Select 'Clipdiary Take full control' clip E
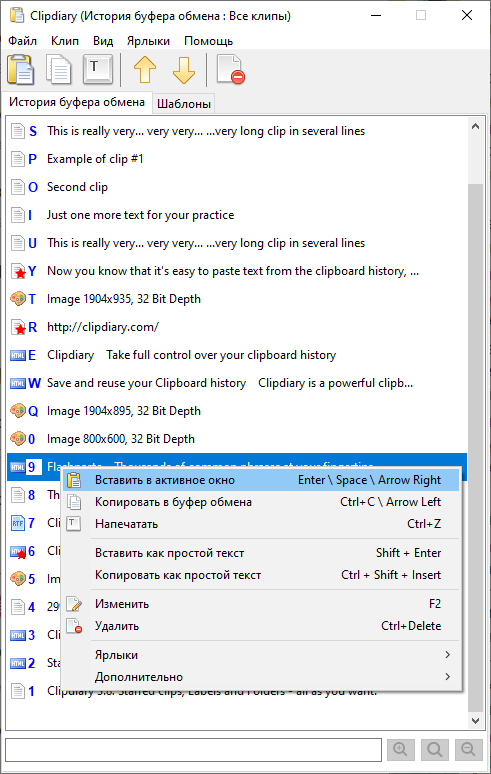This screenshot has height=774, width=491. coord(237,355)
